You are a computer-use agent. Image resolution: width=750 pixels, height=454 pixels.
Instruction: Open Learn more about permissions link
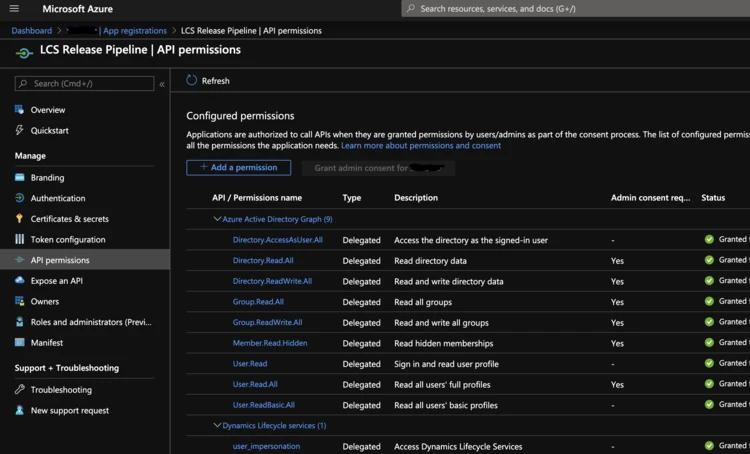[421, 146]
